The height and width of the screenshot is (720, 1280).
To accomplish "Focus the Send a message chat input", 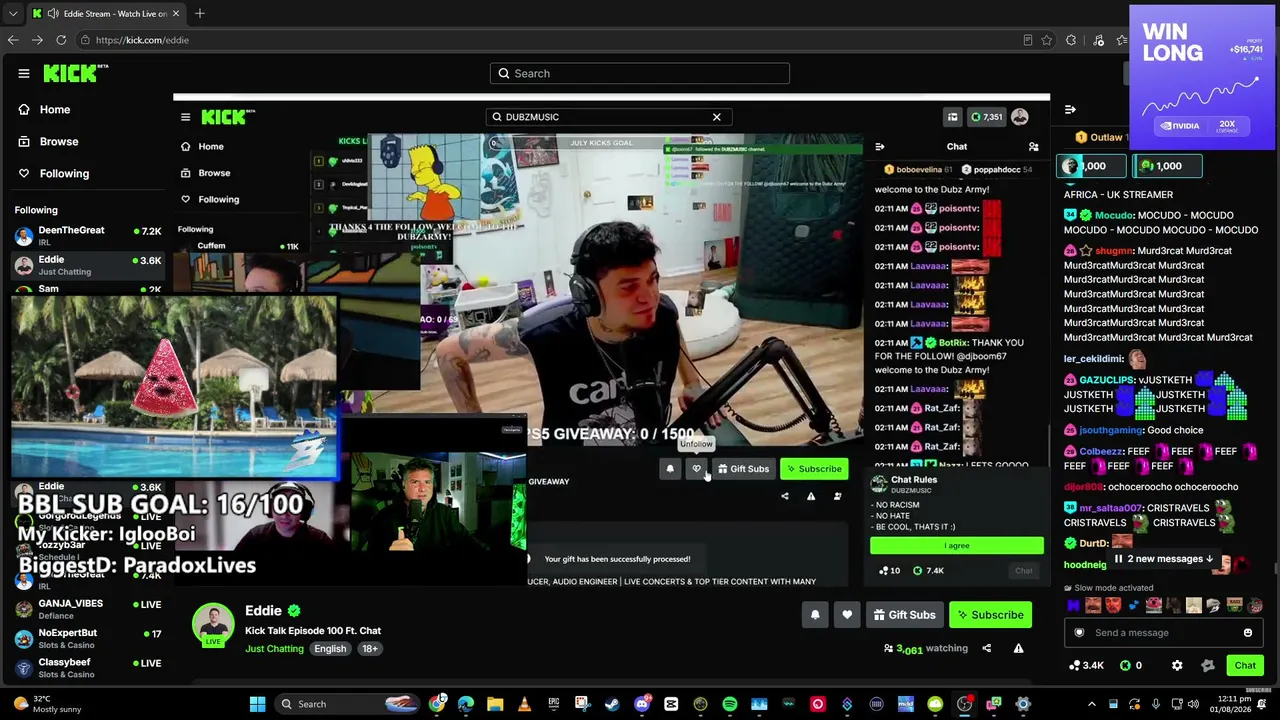I will tap(1163, 632).
